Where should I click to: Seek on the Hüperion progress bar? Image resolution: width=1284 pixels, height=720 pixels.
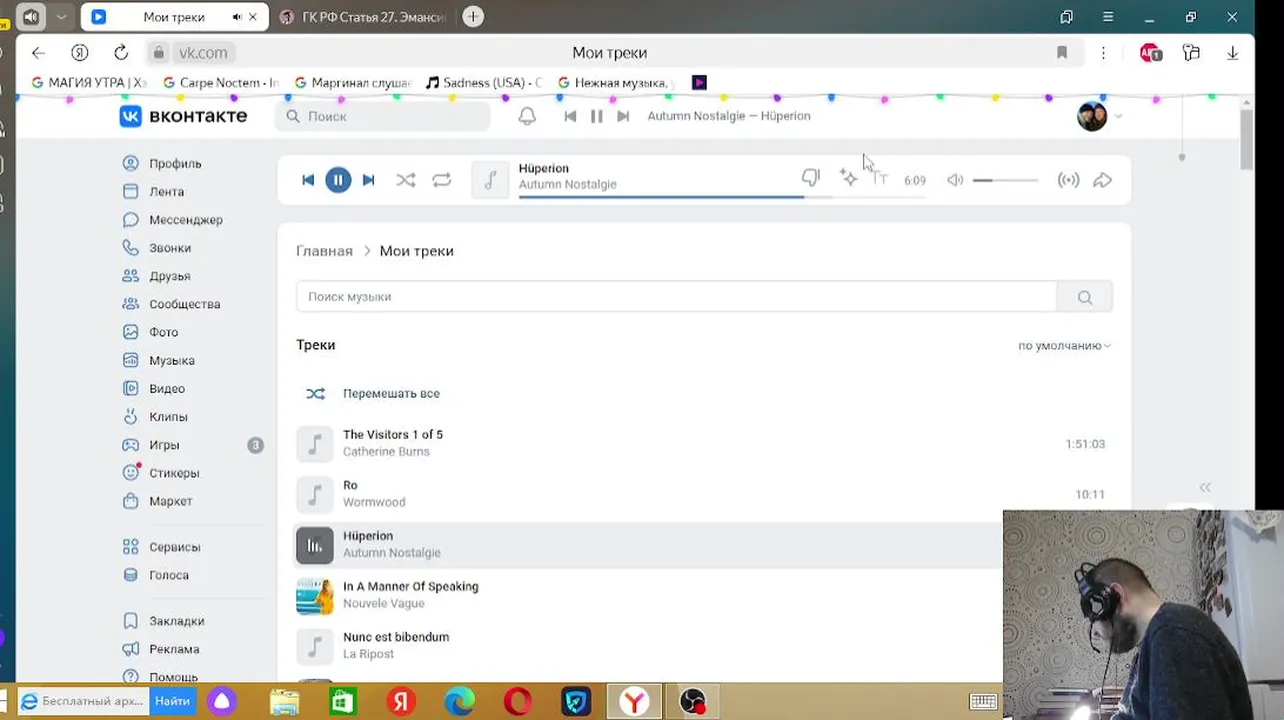721,196
